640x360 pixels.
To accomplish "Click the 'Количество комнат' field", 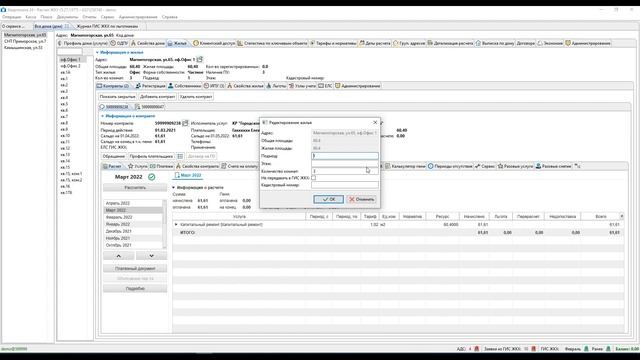I will tap(345, 171).
